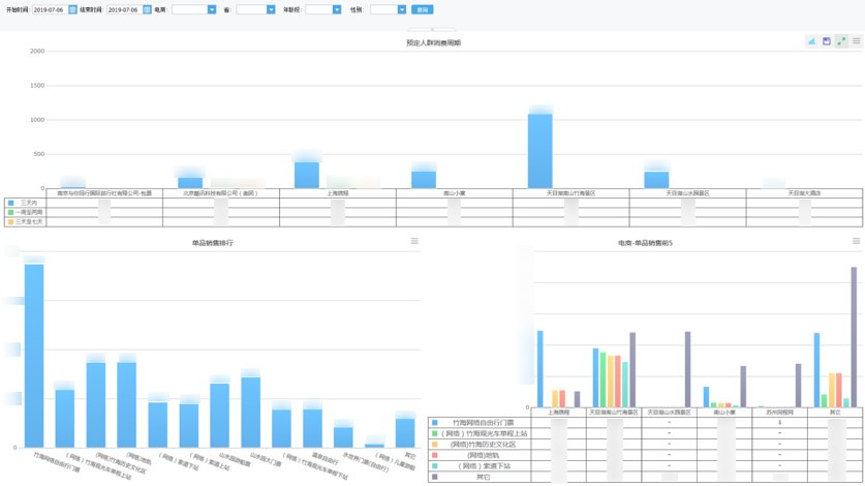Image resolution: width=865 pixels, height=486 pixels.
Task: Toggle (网络)地轨 legend series
Action: pyautogui.click(x=478, y=456)
